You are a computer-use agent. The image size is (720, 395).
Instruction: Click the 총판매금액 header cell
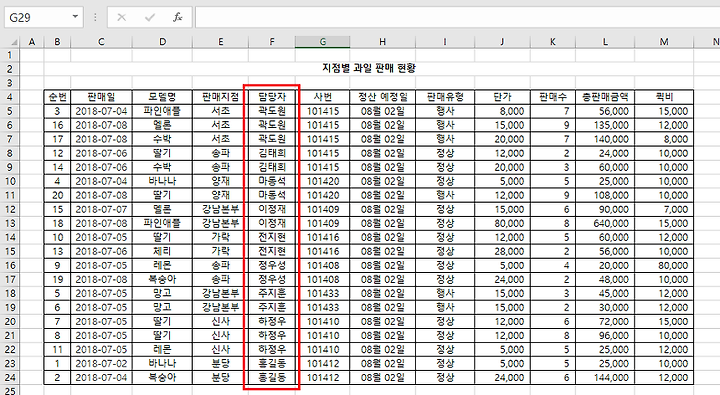point(605,97)
